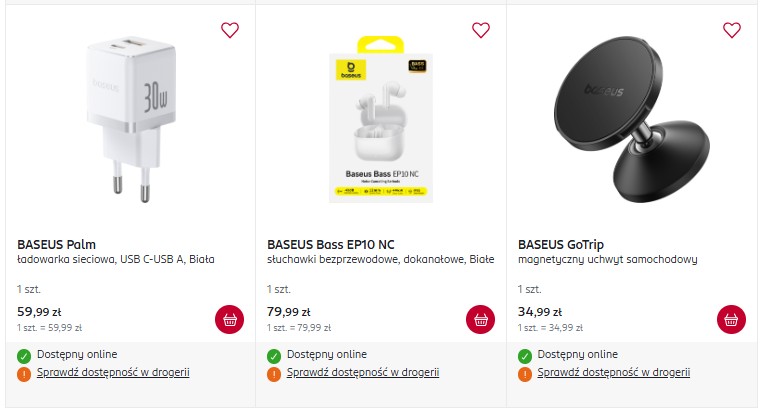Viewport: 763px width, 413px height.
Task: Add BASEUS Palm charger to basket
Action: point(230,320)
